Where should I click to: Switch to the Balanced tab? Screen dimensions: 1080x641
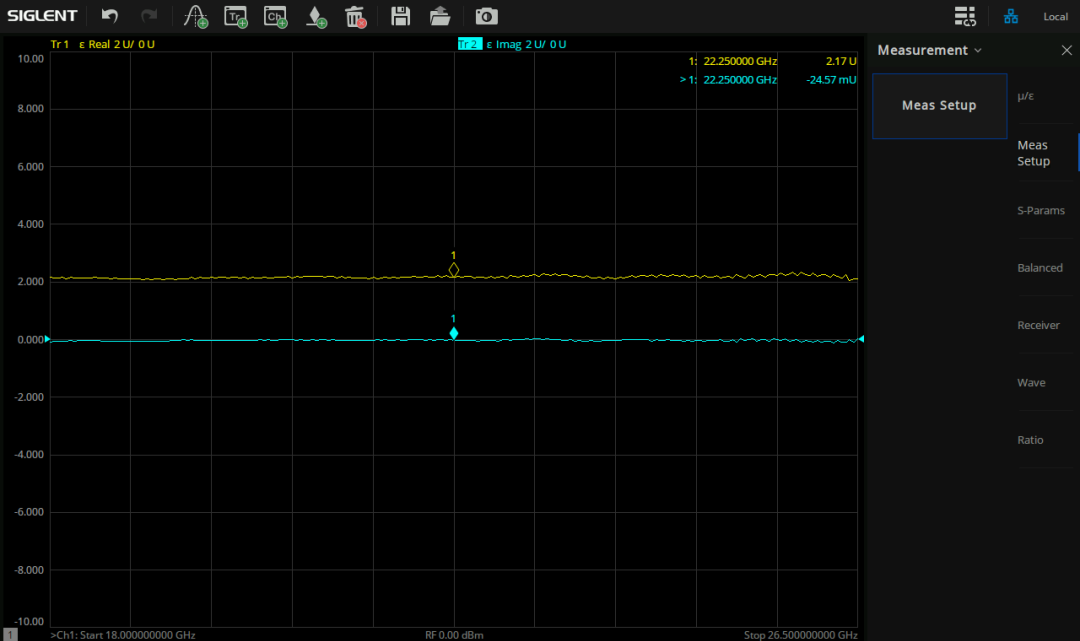pyautogui.click(x=1040, y=268)
